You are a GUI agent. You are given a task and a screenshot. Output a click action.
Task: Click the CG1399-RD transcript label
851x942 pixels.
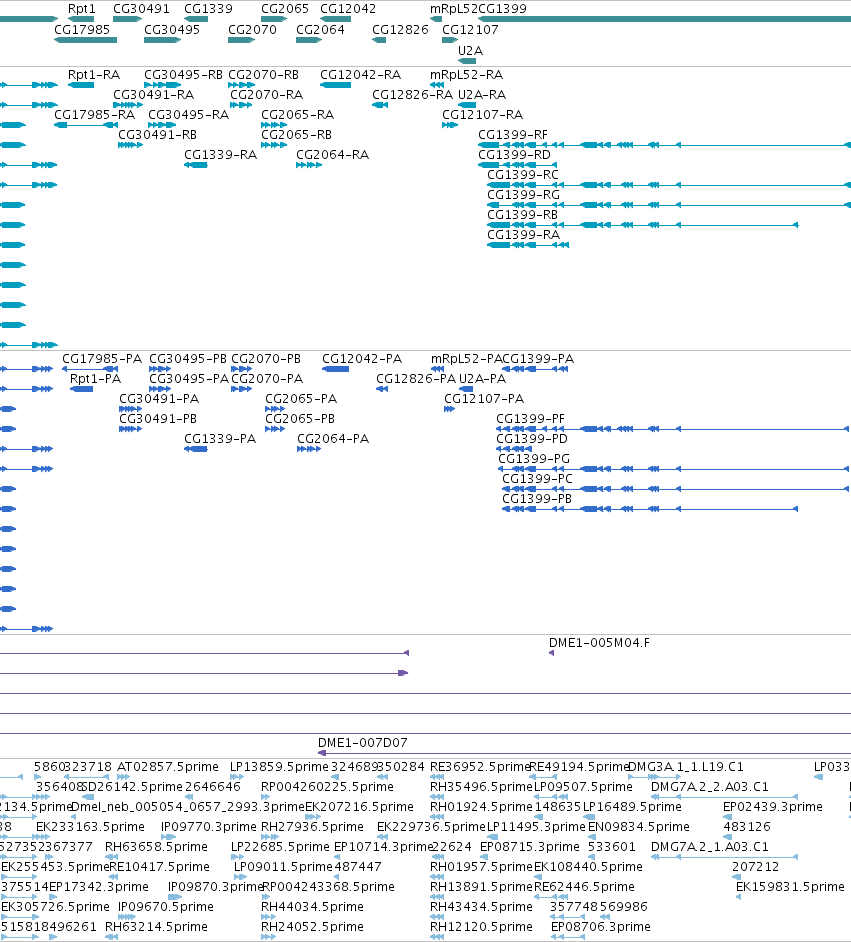tap(515, 154)
